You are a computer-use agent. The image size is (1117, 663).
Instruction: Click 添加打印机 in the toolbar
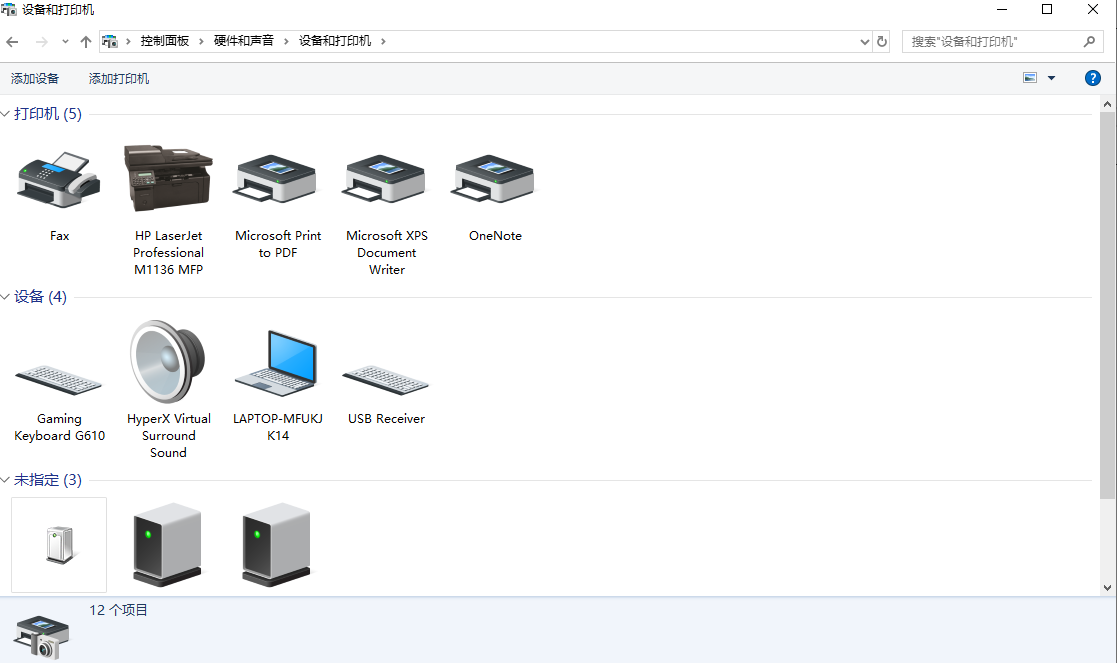pos(119,78)
